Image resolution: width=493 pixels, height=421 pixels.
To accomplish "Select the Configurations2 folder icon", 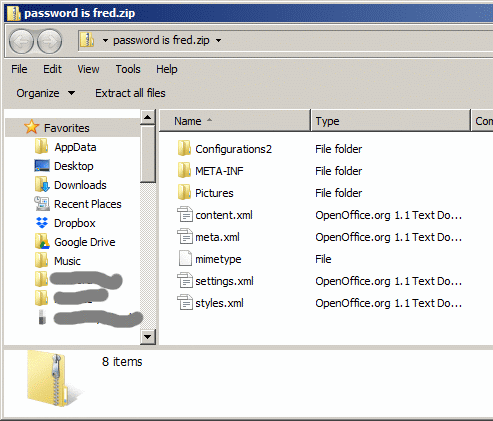I will tap(184, 148).
